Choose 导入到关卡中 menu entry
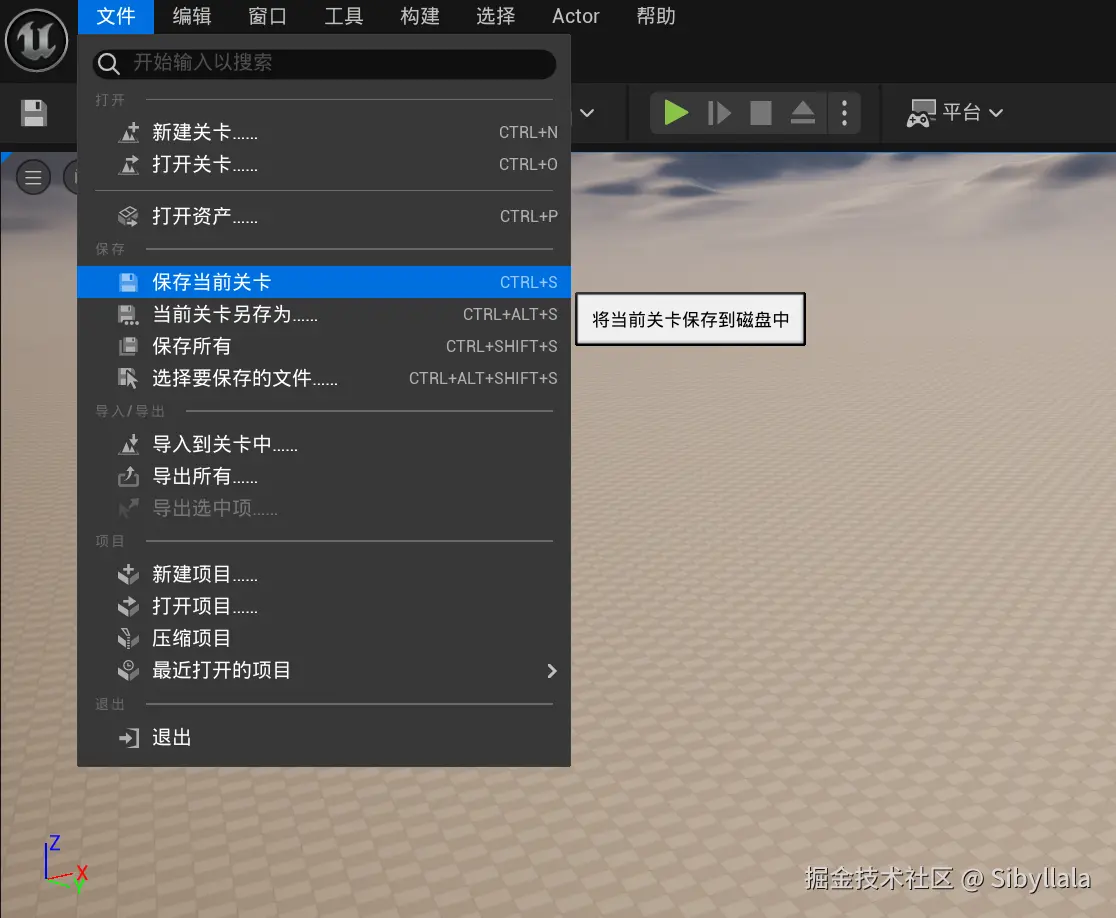 click(x=324, y=445)
